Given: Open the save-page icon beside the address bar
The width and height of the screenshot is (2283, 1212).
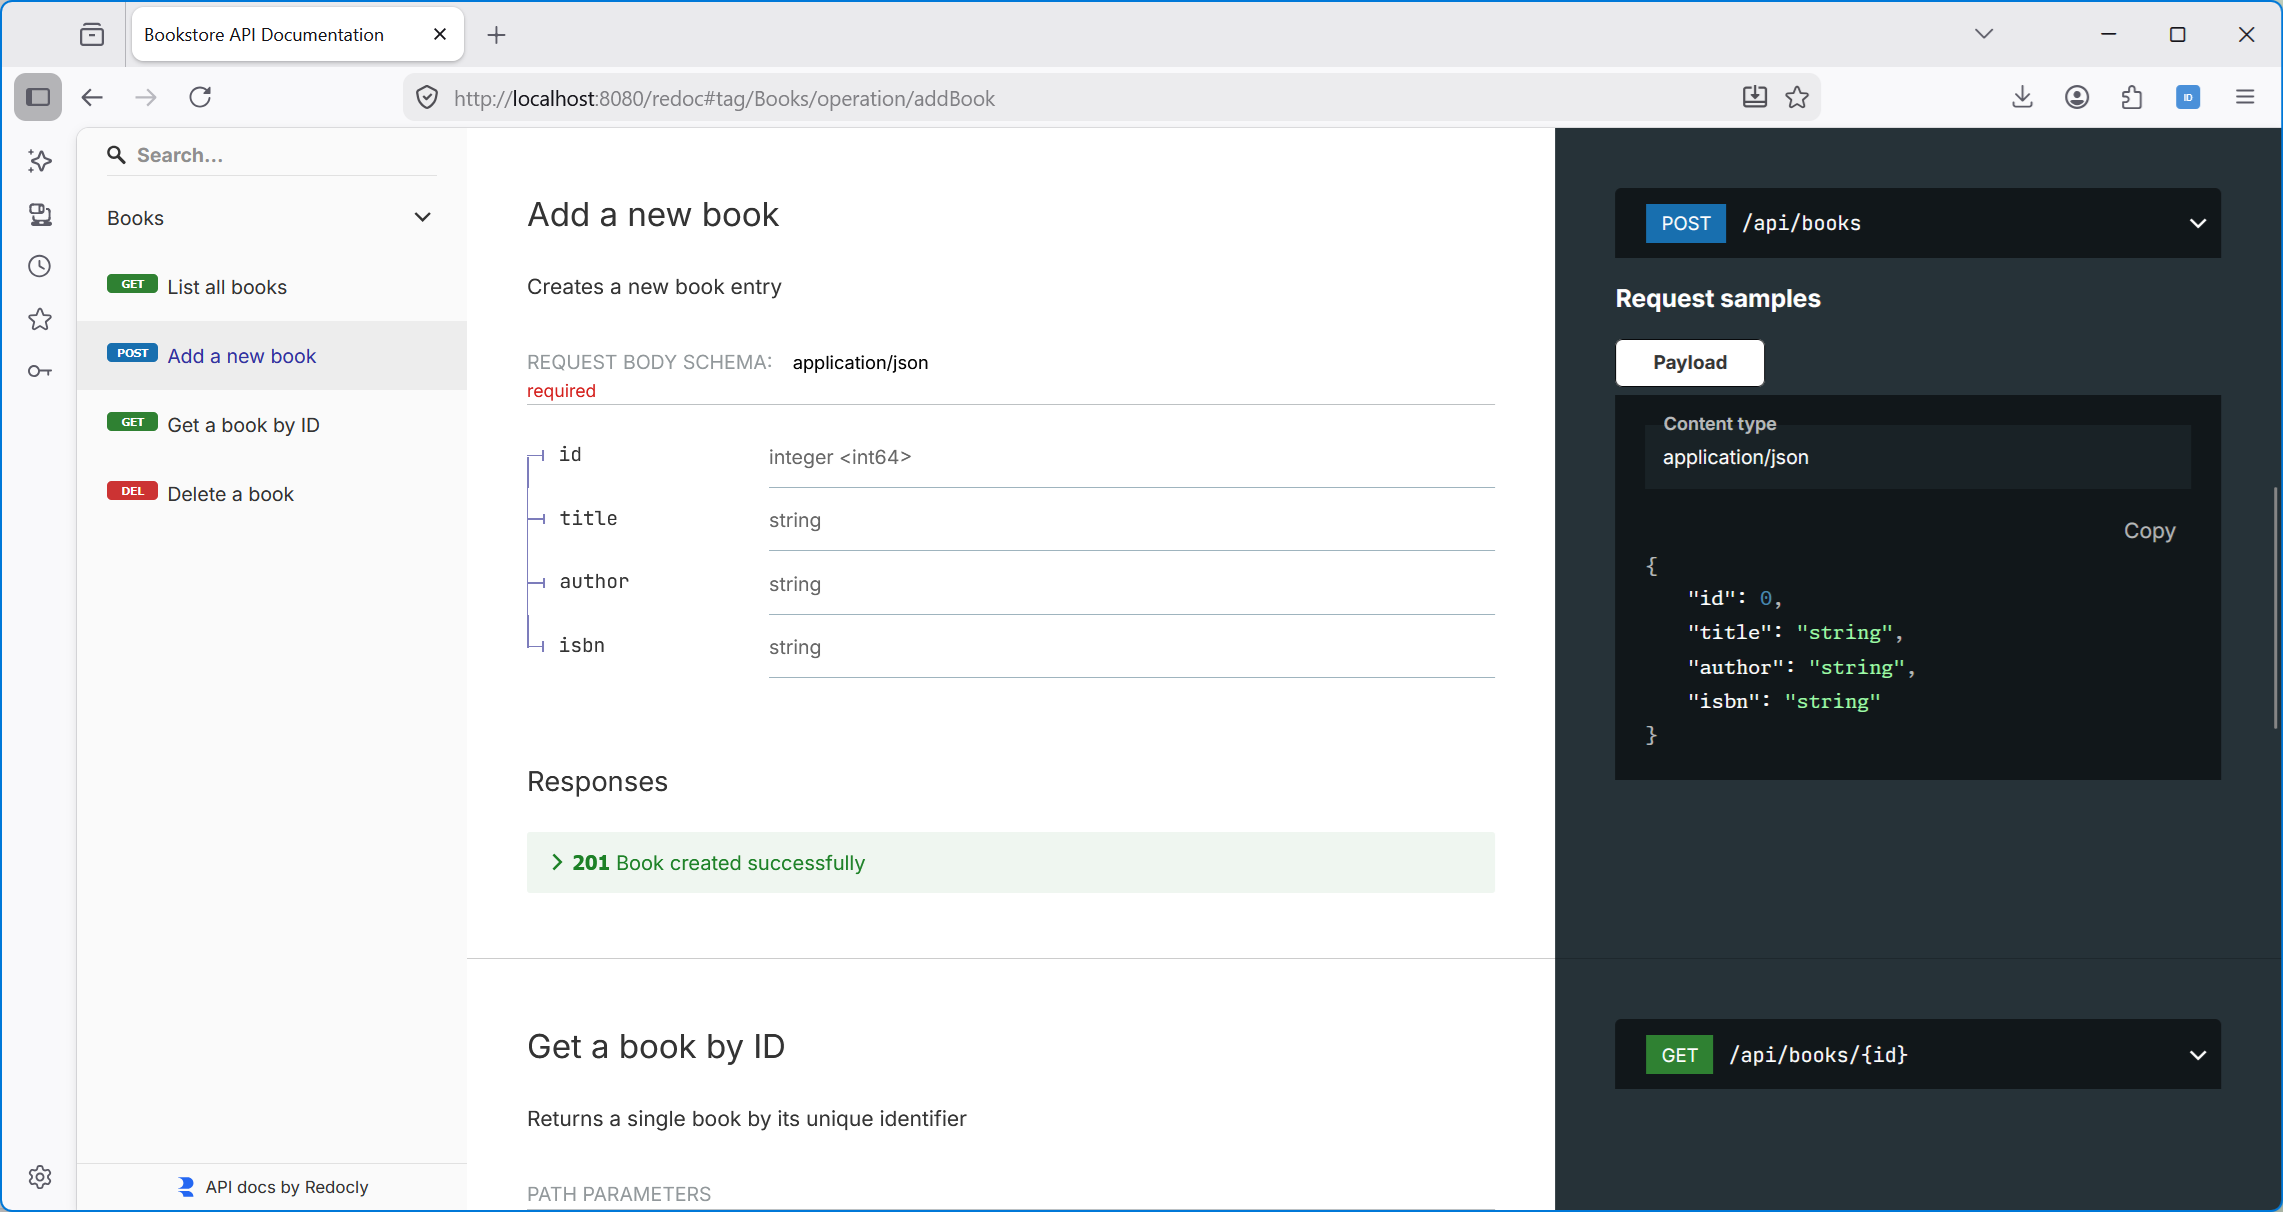Looking at the screenshot, I should tap(1753, 97).
